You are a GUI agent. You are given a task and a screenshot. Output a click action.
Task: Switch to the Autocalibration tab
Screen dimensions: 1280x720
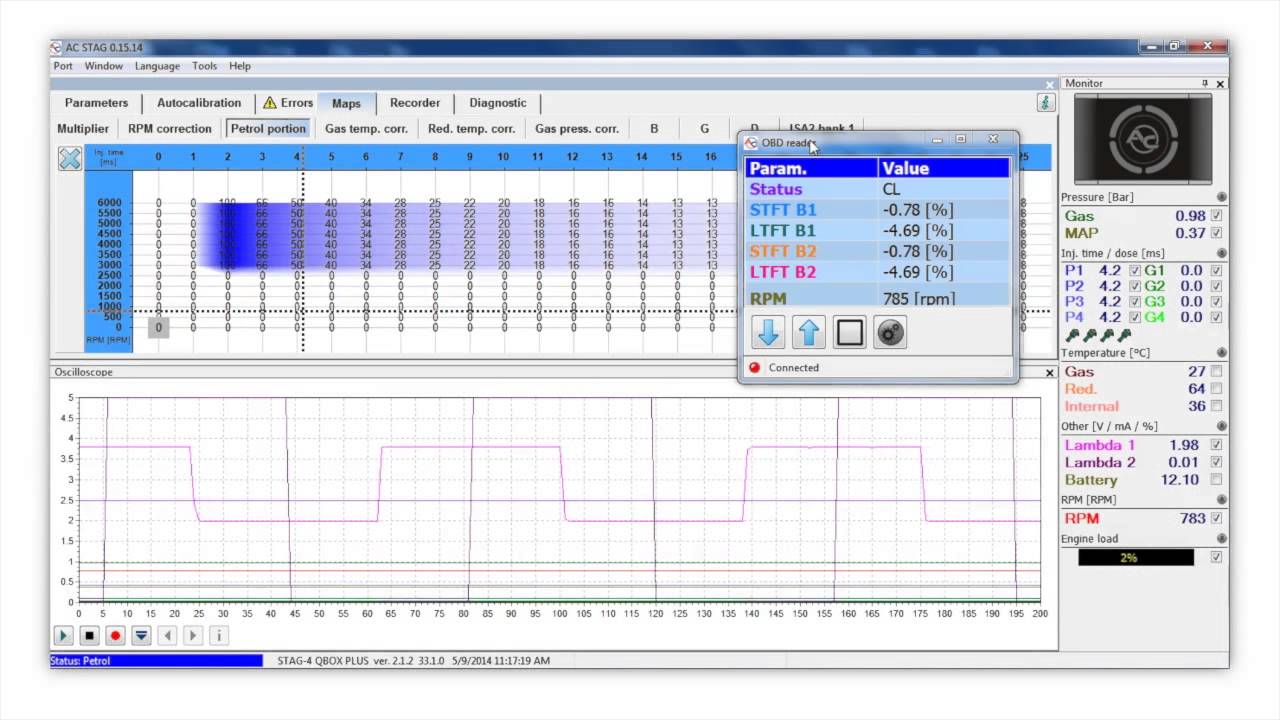(x=199, y=103)
